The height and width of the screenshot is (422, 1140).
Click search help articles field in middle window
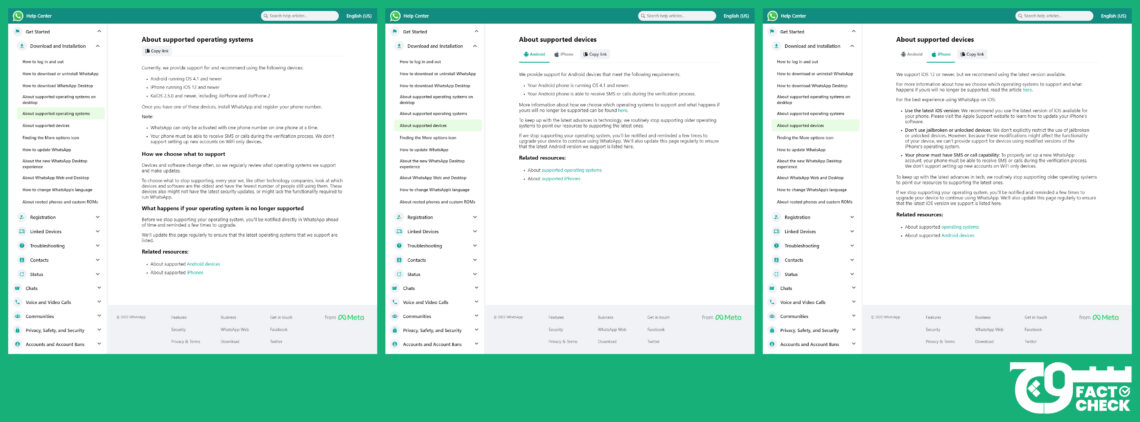tap(677, 15)
